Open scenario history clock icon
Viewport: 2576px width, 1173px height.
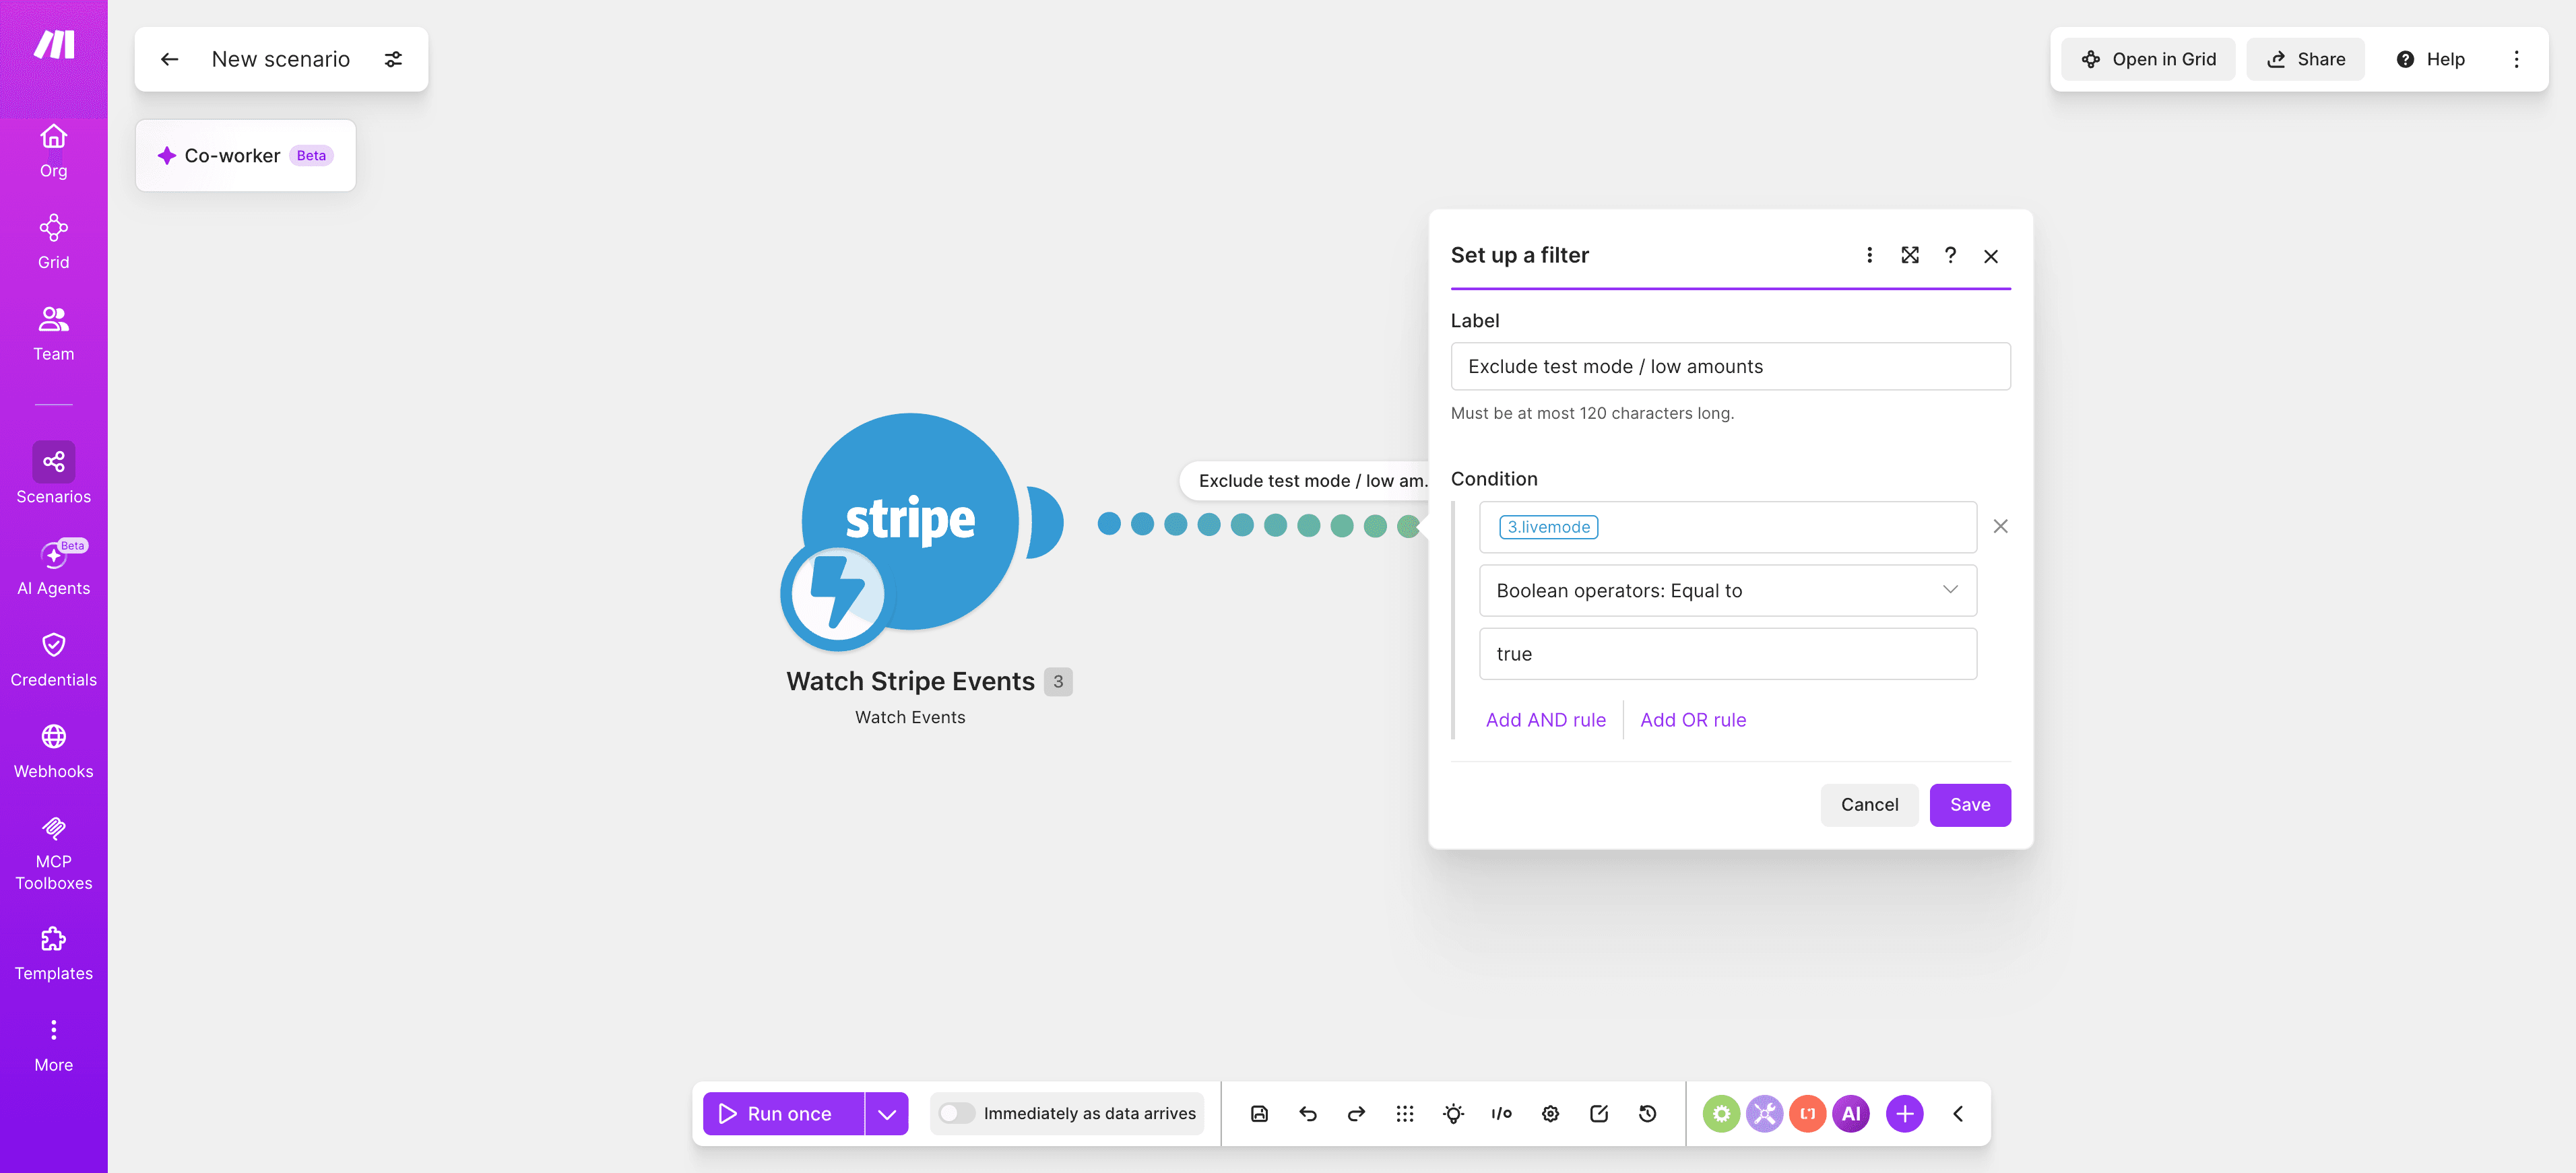(x=1648, y=1114)
